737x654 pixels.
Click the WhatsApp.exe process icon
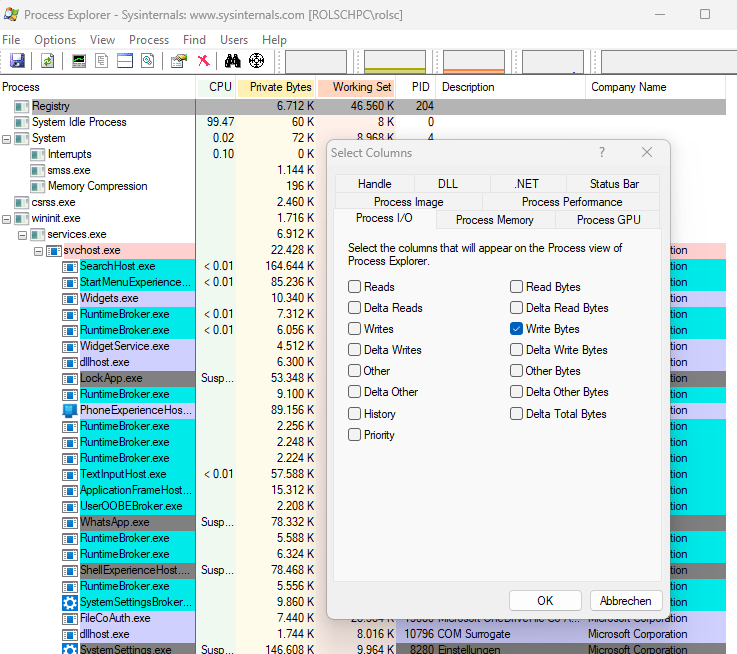pyautogui.click(x=70, y=522)
